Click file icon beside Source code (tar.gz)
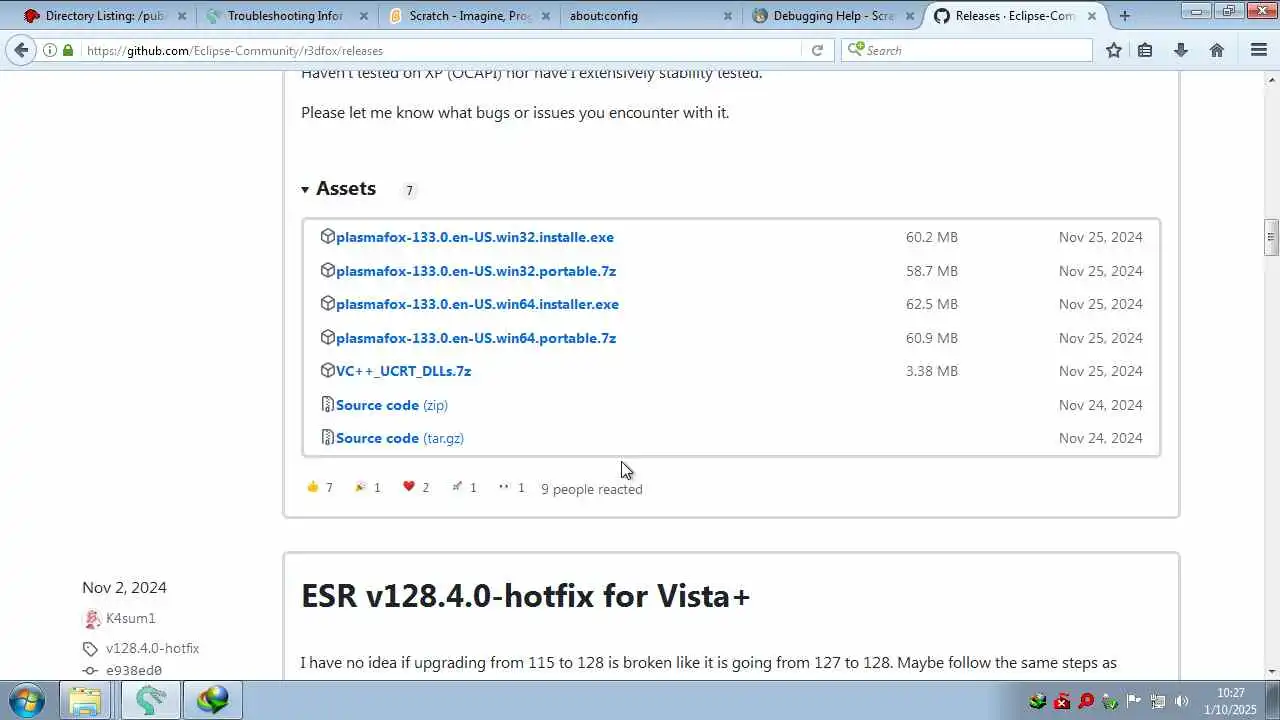The width and height of the screenshot is (1280, 720). click(327, 438)
